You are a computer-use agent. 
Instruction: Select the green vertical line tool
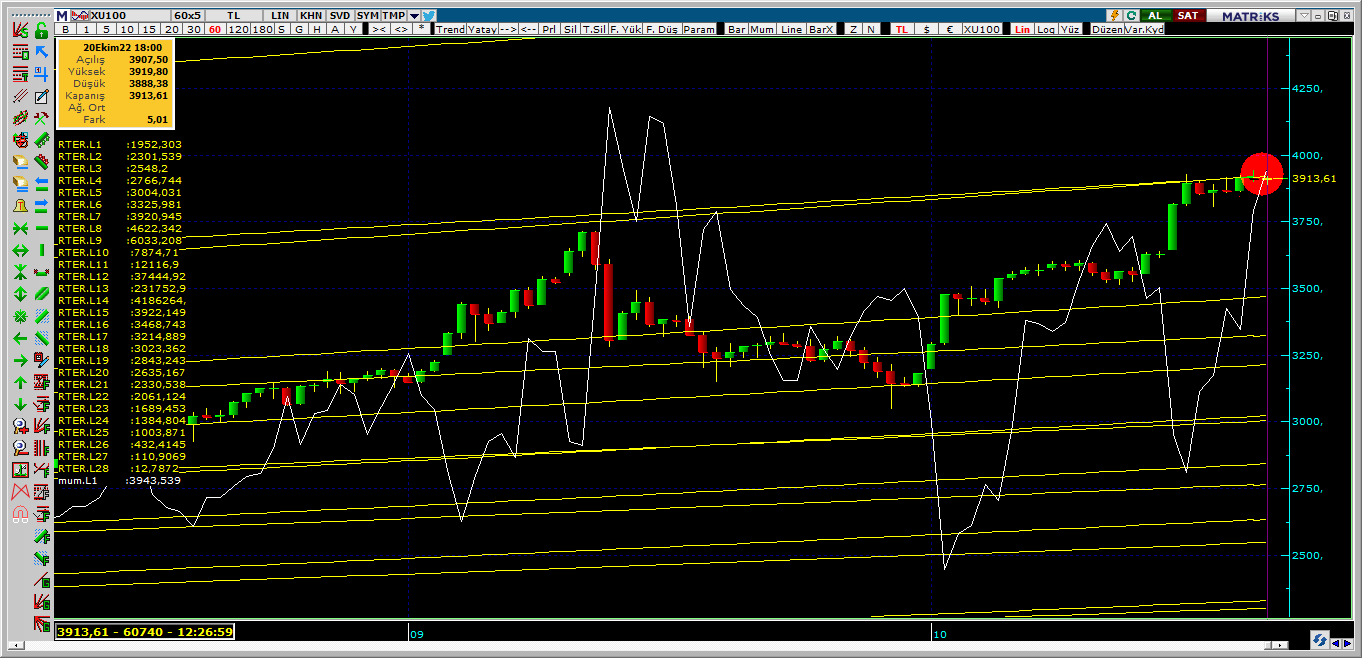click(41, 250)
